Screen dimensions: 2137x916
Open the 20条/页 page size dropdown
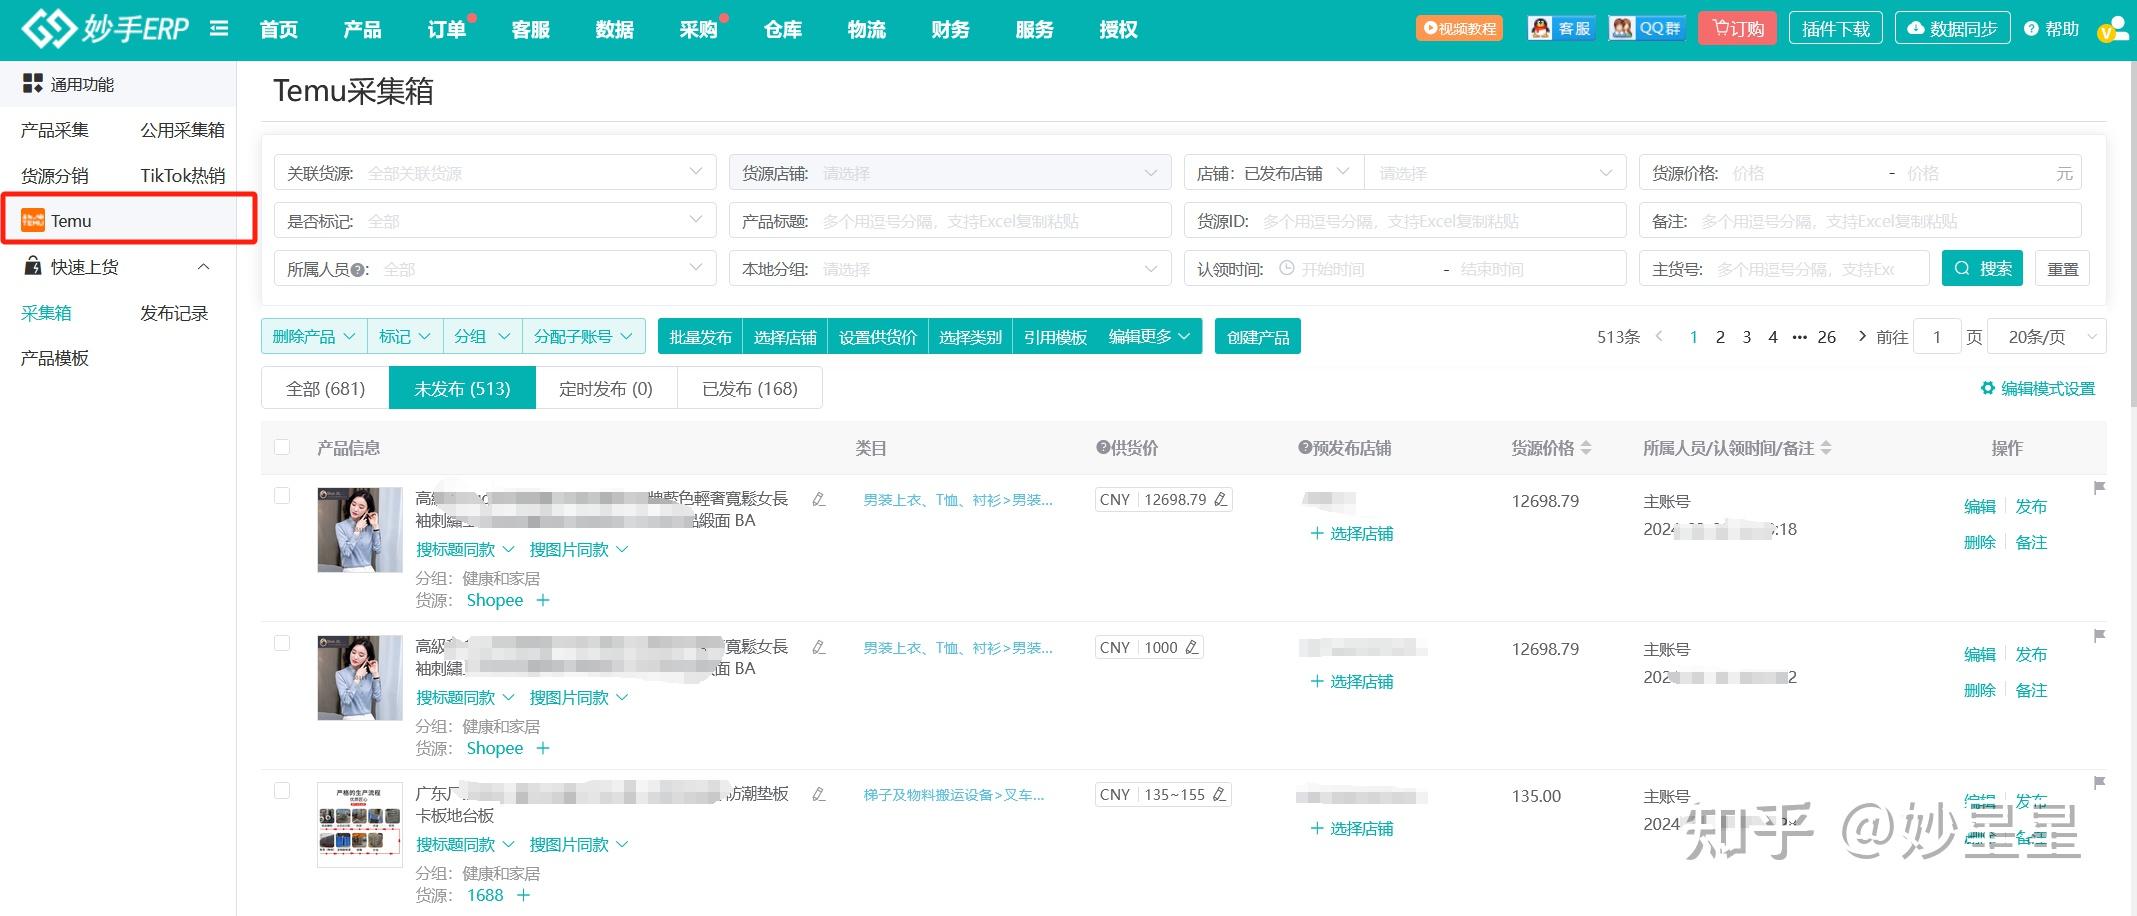pos(2046,336)
